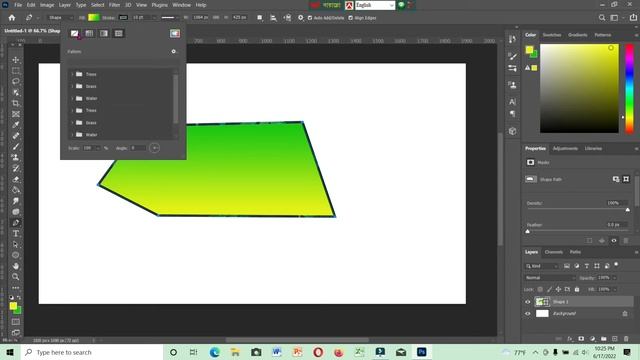Screen dimensions: 640x360
Task: Select the Horizontal Type tool
Action: click(x=16, y=233)
